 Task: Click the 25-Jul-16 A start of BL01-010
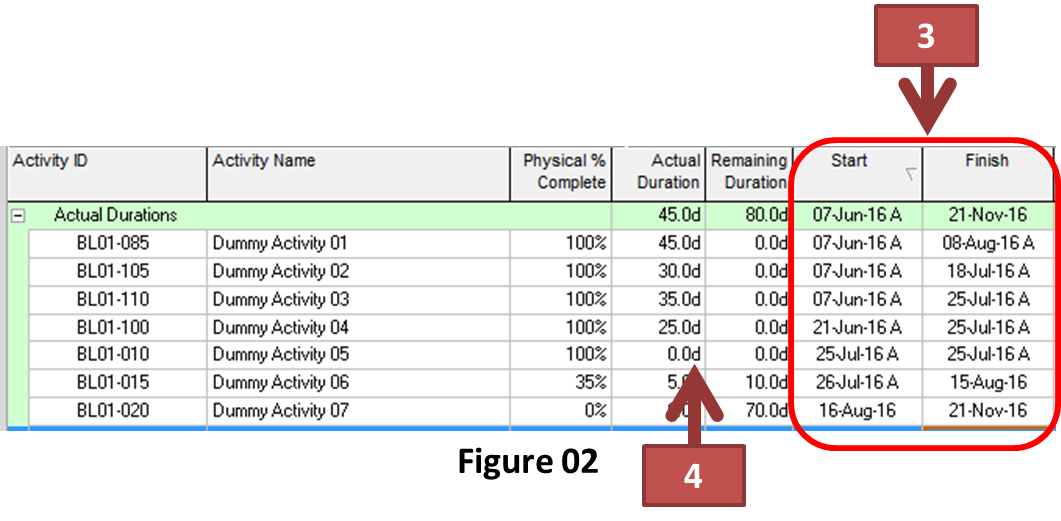857,354
